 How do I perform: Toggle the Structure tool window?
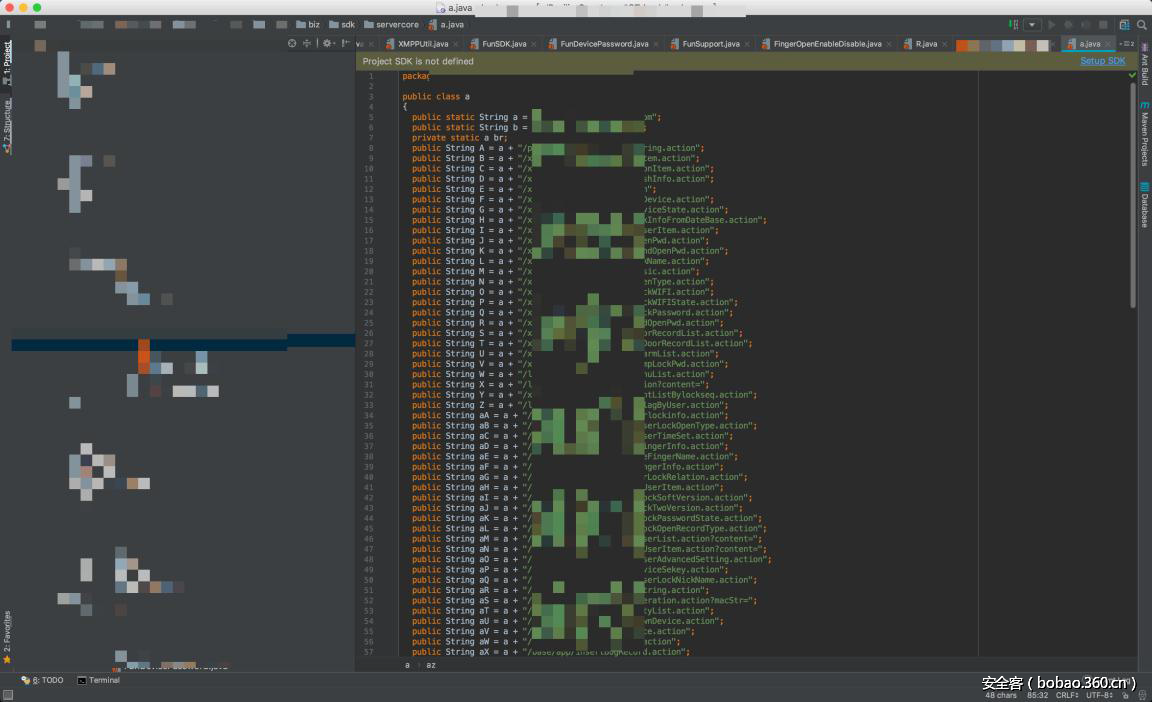(x=7, y=125)
